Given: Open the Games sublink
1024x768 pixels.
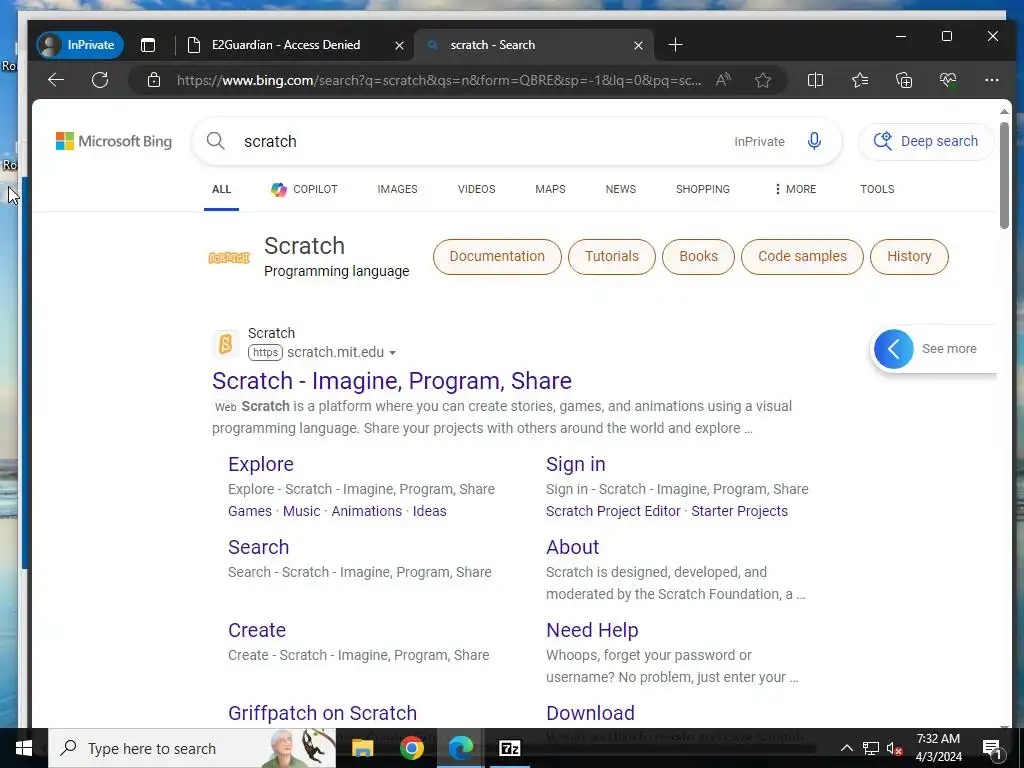Looking at the screenshot, I should 249,511.
